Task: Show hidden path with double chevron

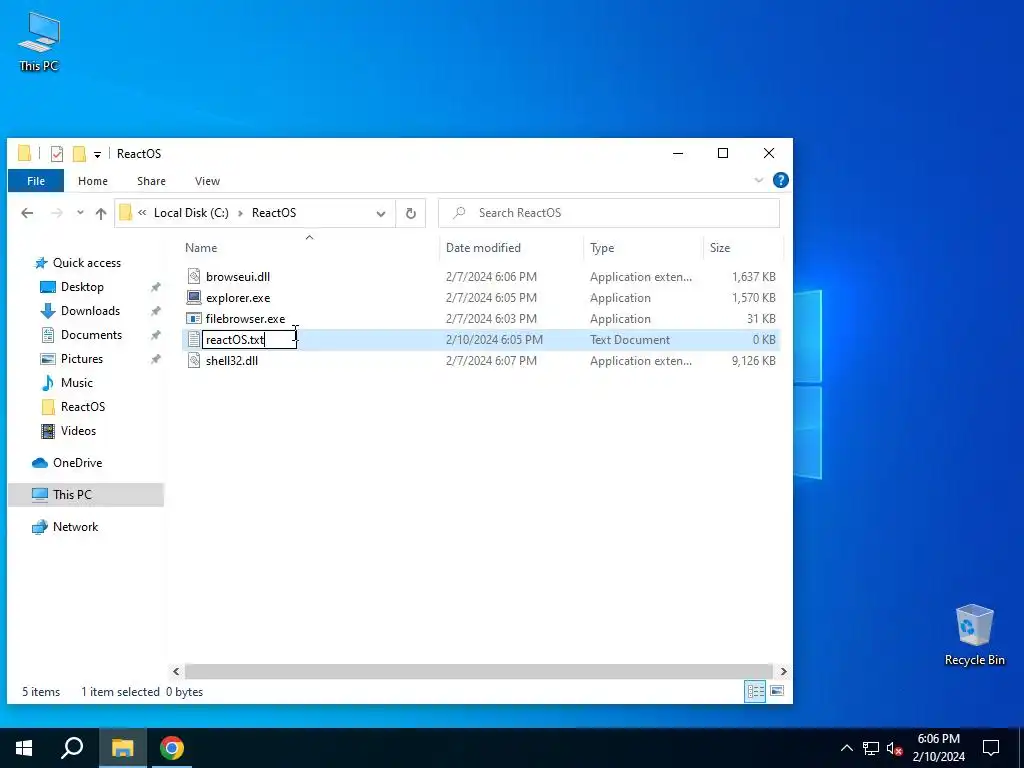Action: (142, 213)
